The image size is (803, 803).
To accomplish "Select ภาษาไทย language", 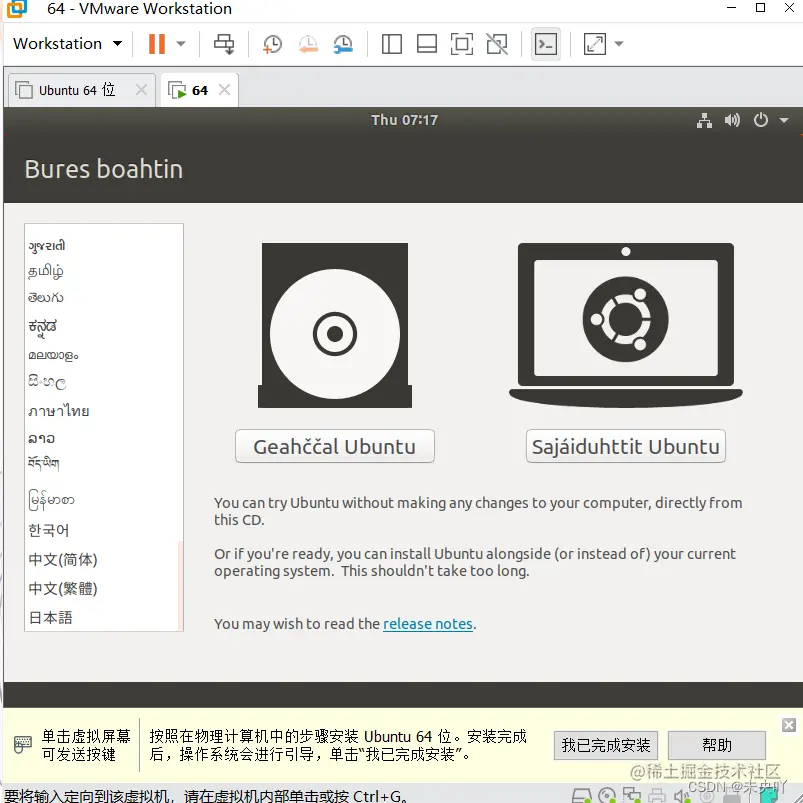I will pos(58,410).
